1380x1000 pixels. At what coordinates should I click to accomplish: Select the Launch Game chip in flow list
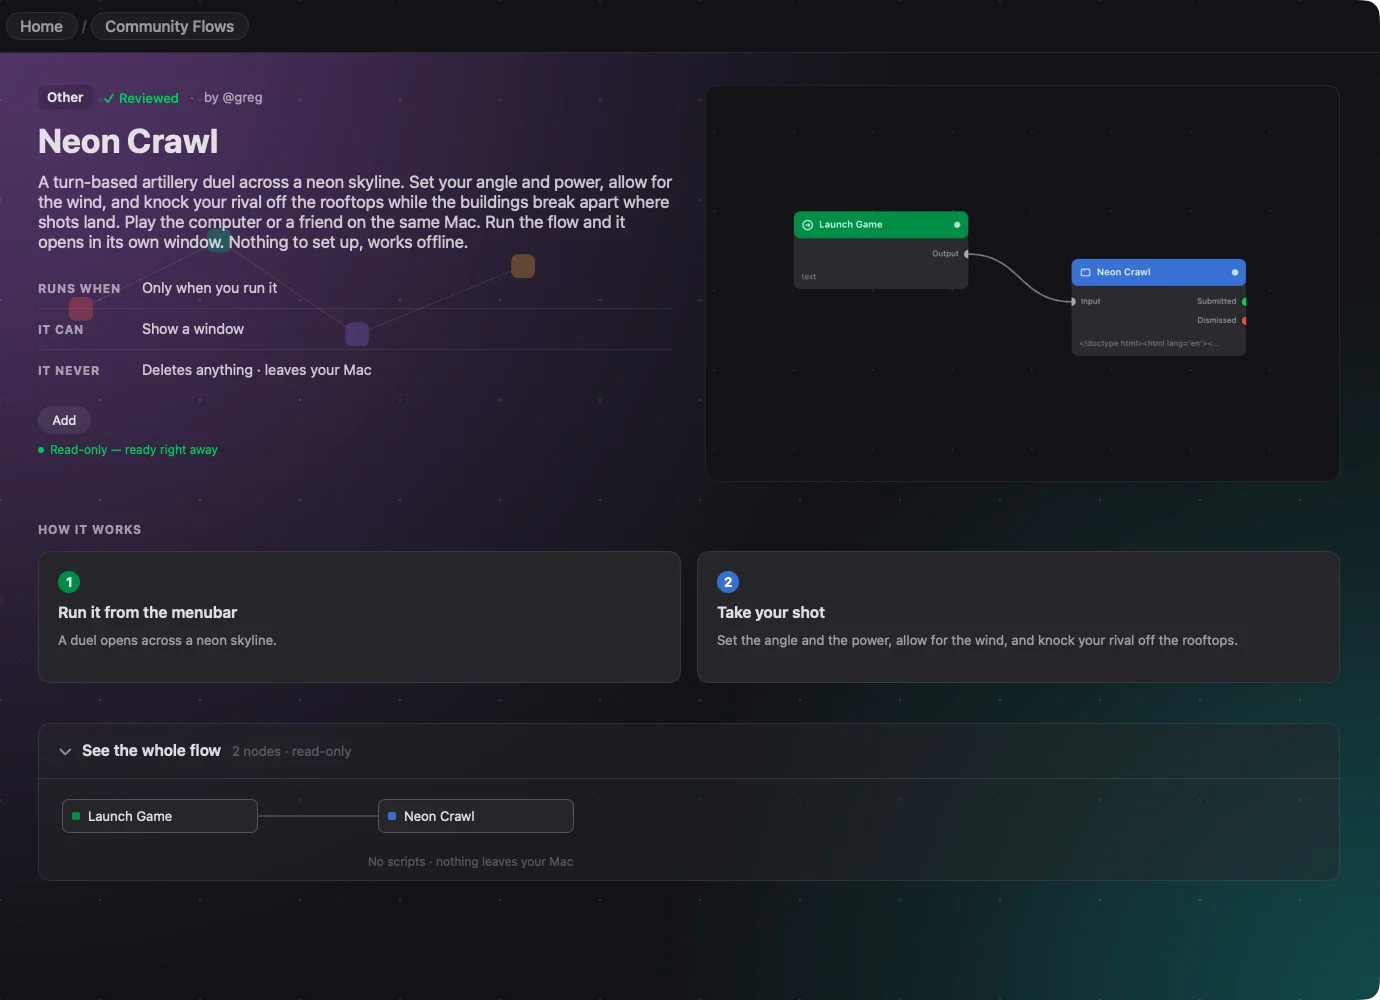click(160, 816)
